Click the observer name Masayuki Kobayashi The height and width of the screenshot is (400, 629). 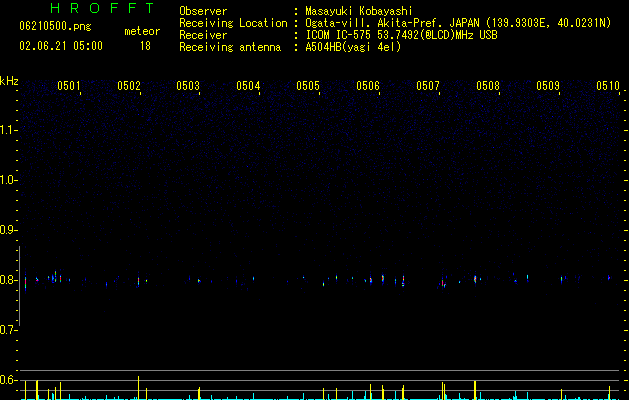click(359, 11)
